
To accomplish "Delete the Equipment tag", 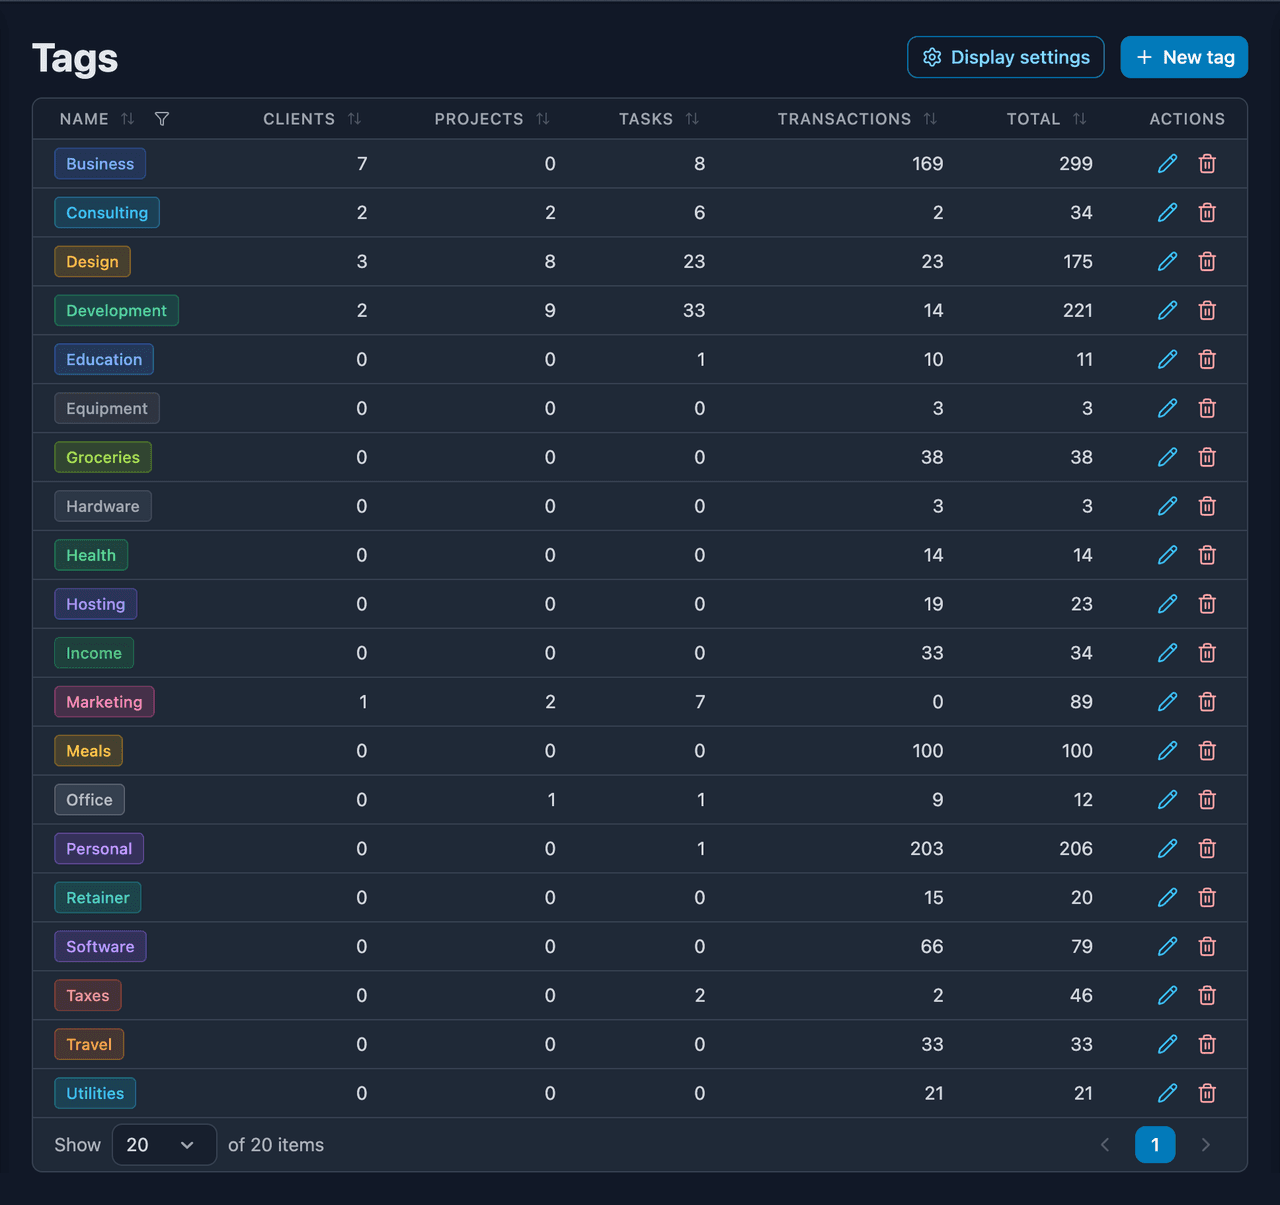I will pos(1207,409).
